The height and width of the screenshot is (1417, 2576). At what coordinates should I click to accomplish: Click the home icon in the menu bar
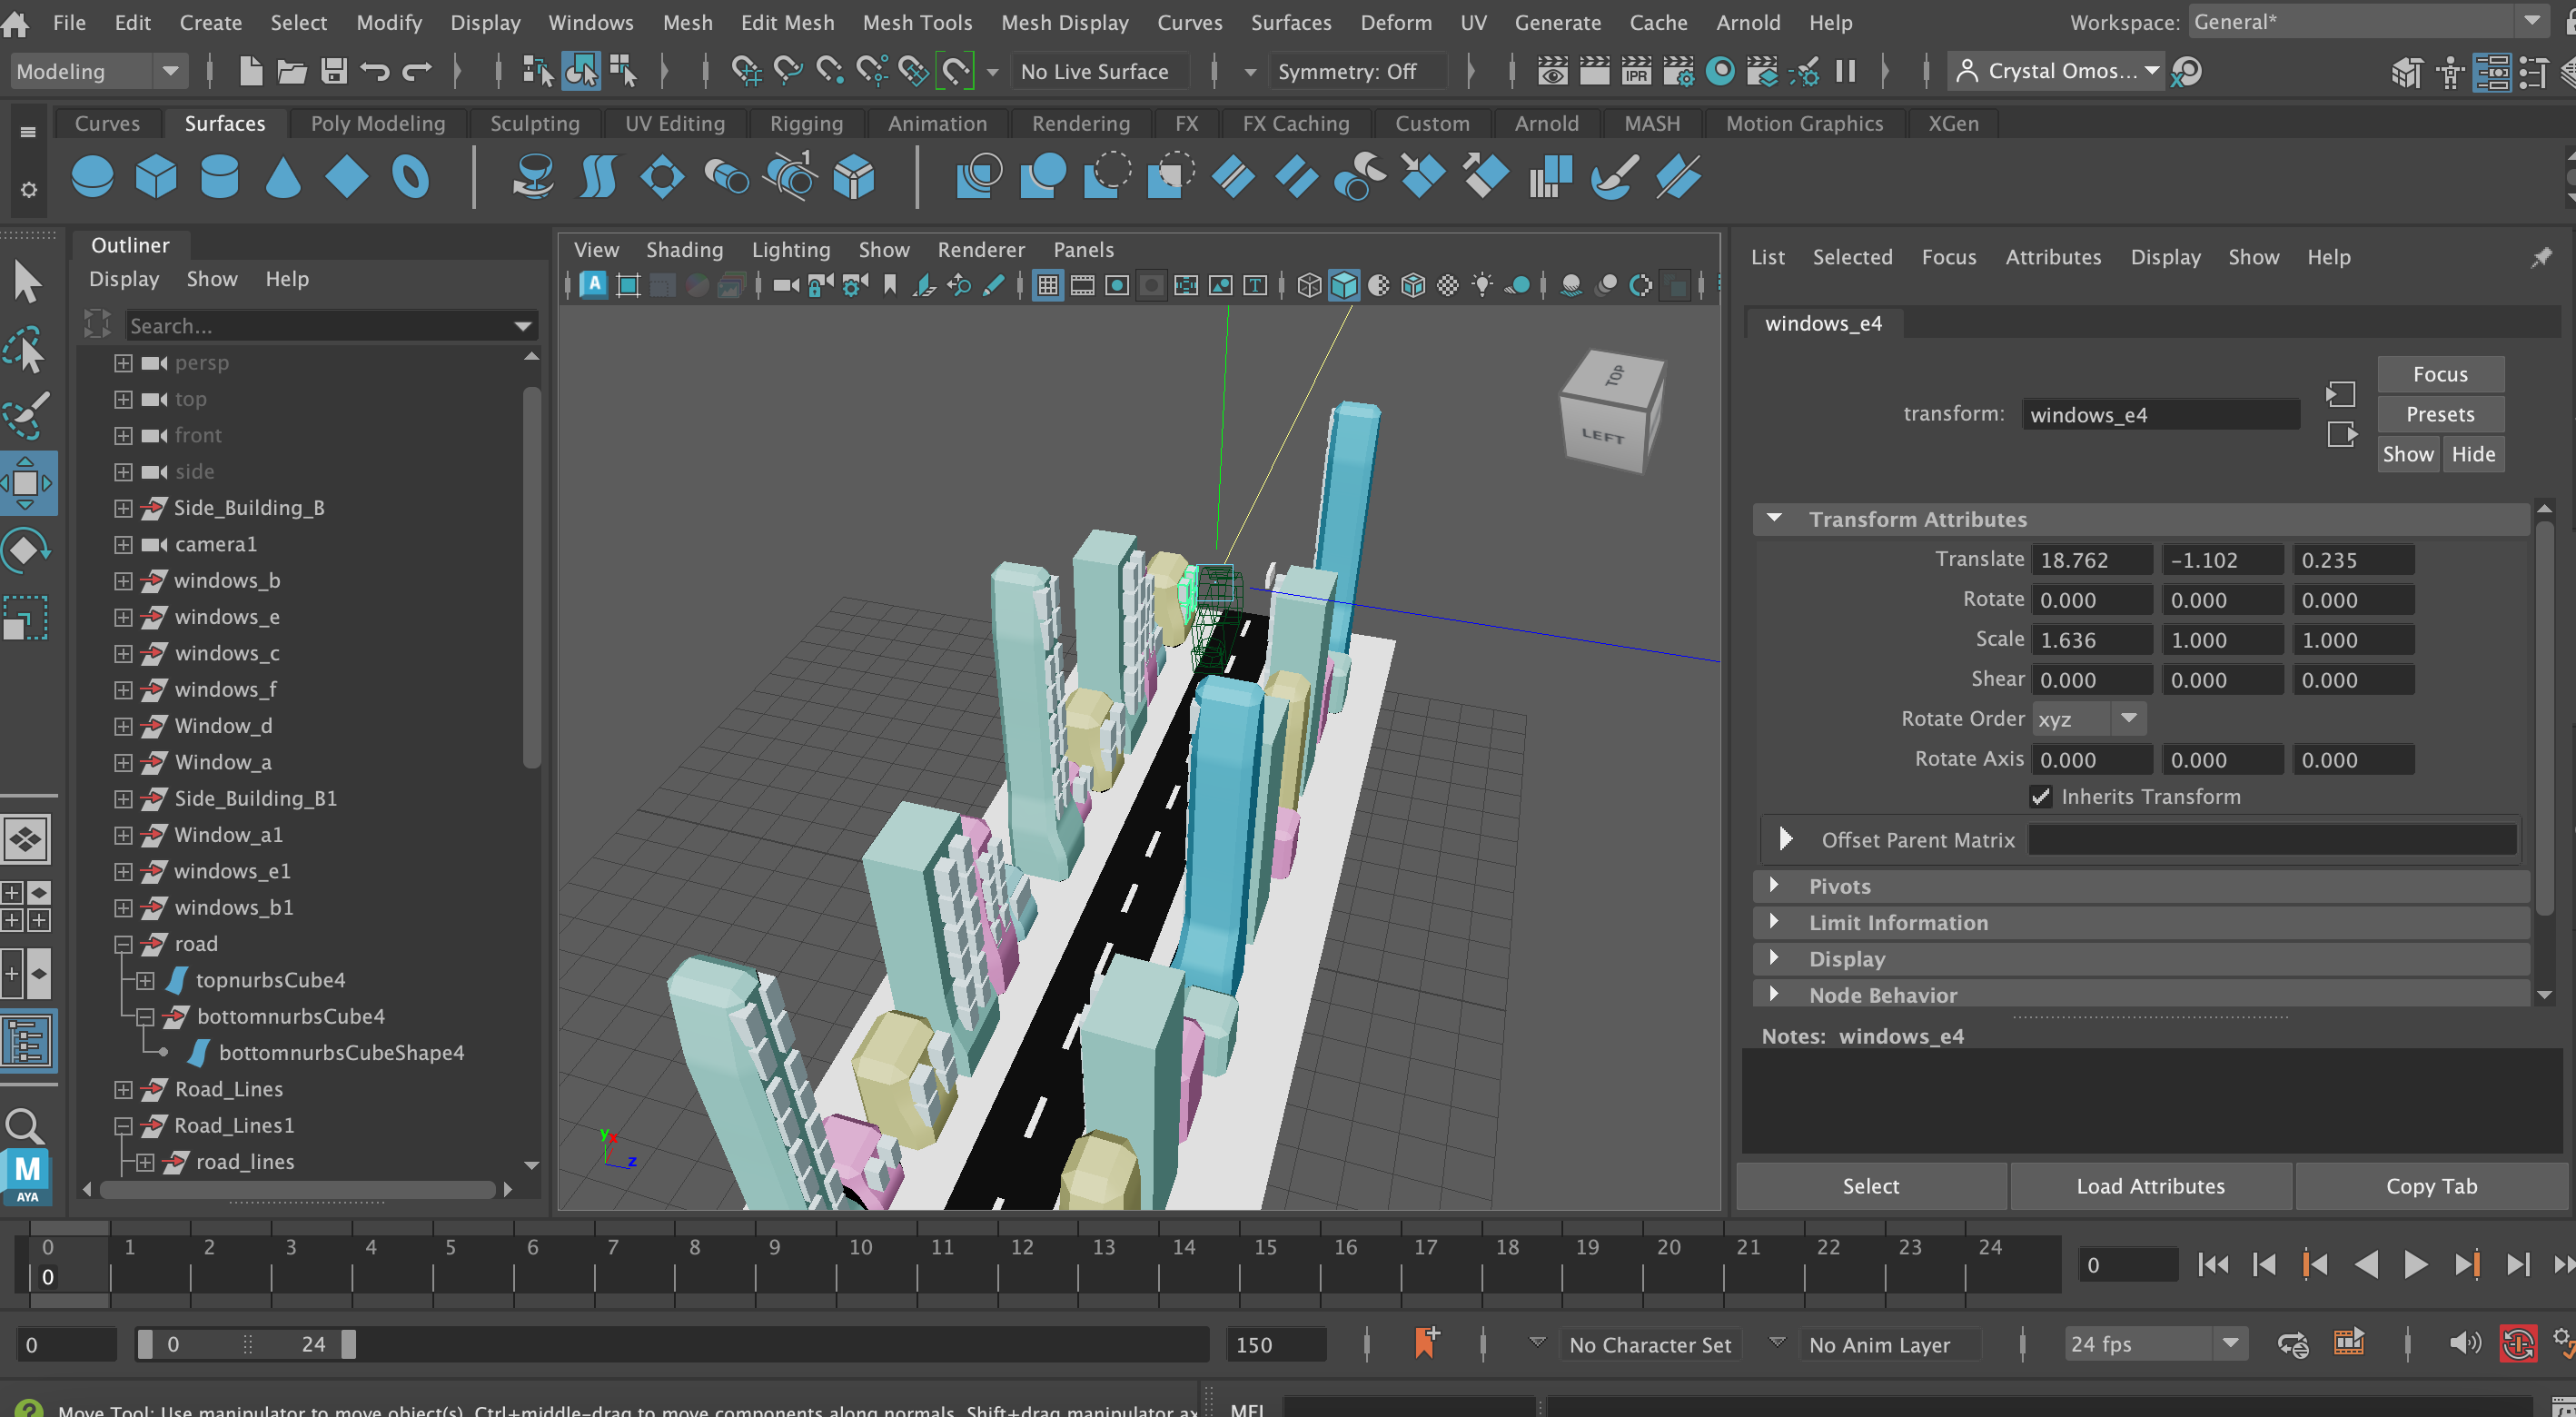pyautogui.click(x=16, y=22)
